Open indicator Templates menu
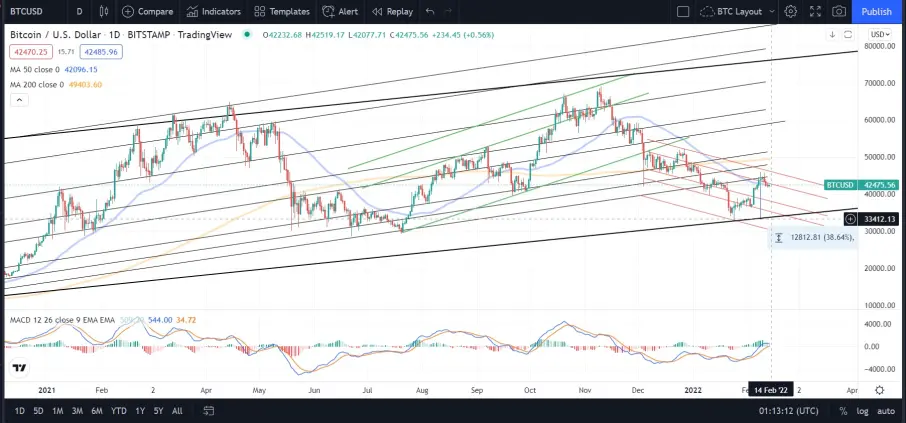The height and width of the screenshot is (423, 906). (x=282, y=12)
